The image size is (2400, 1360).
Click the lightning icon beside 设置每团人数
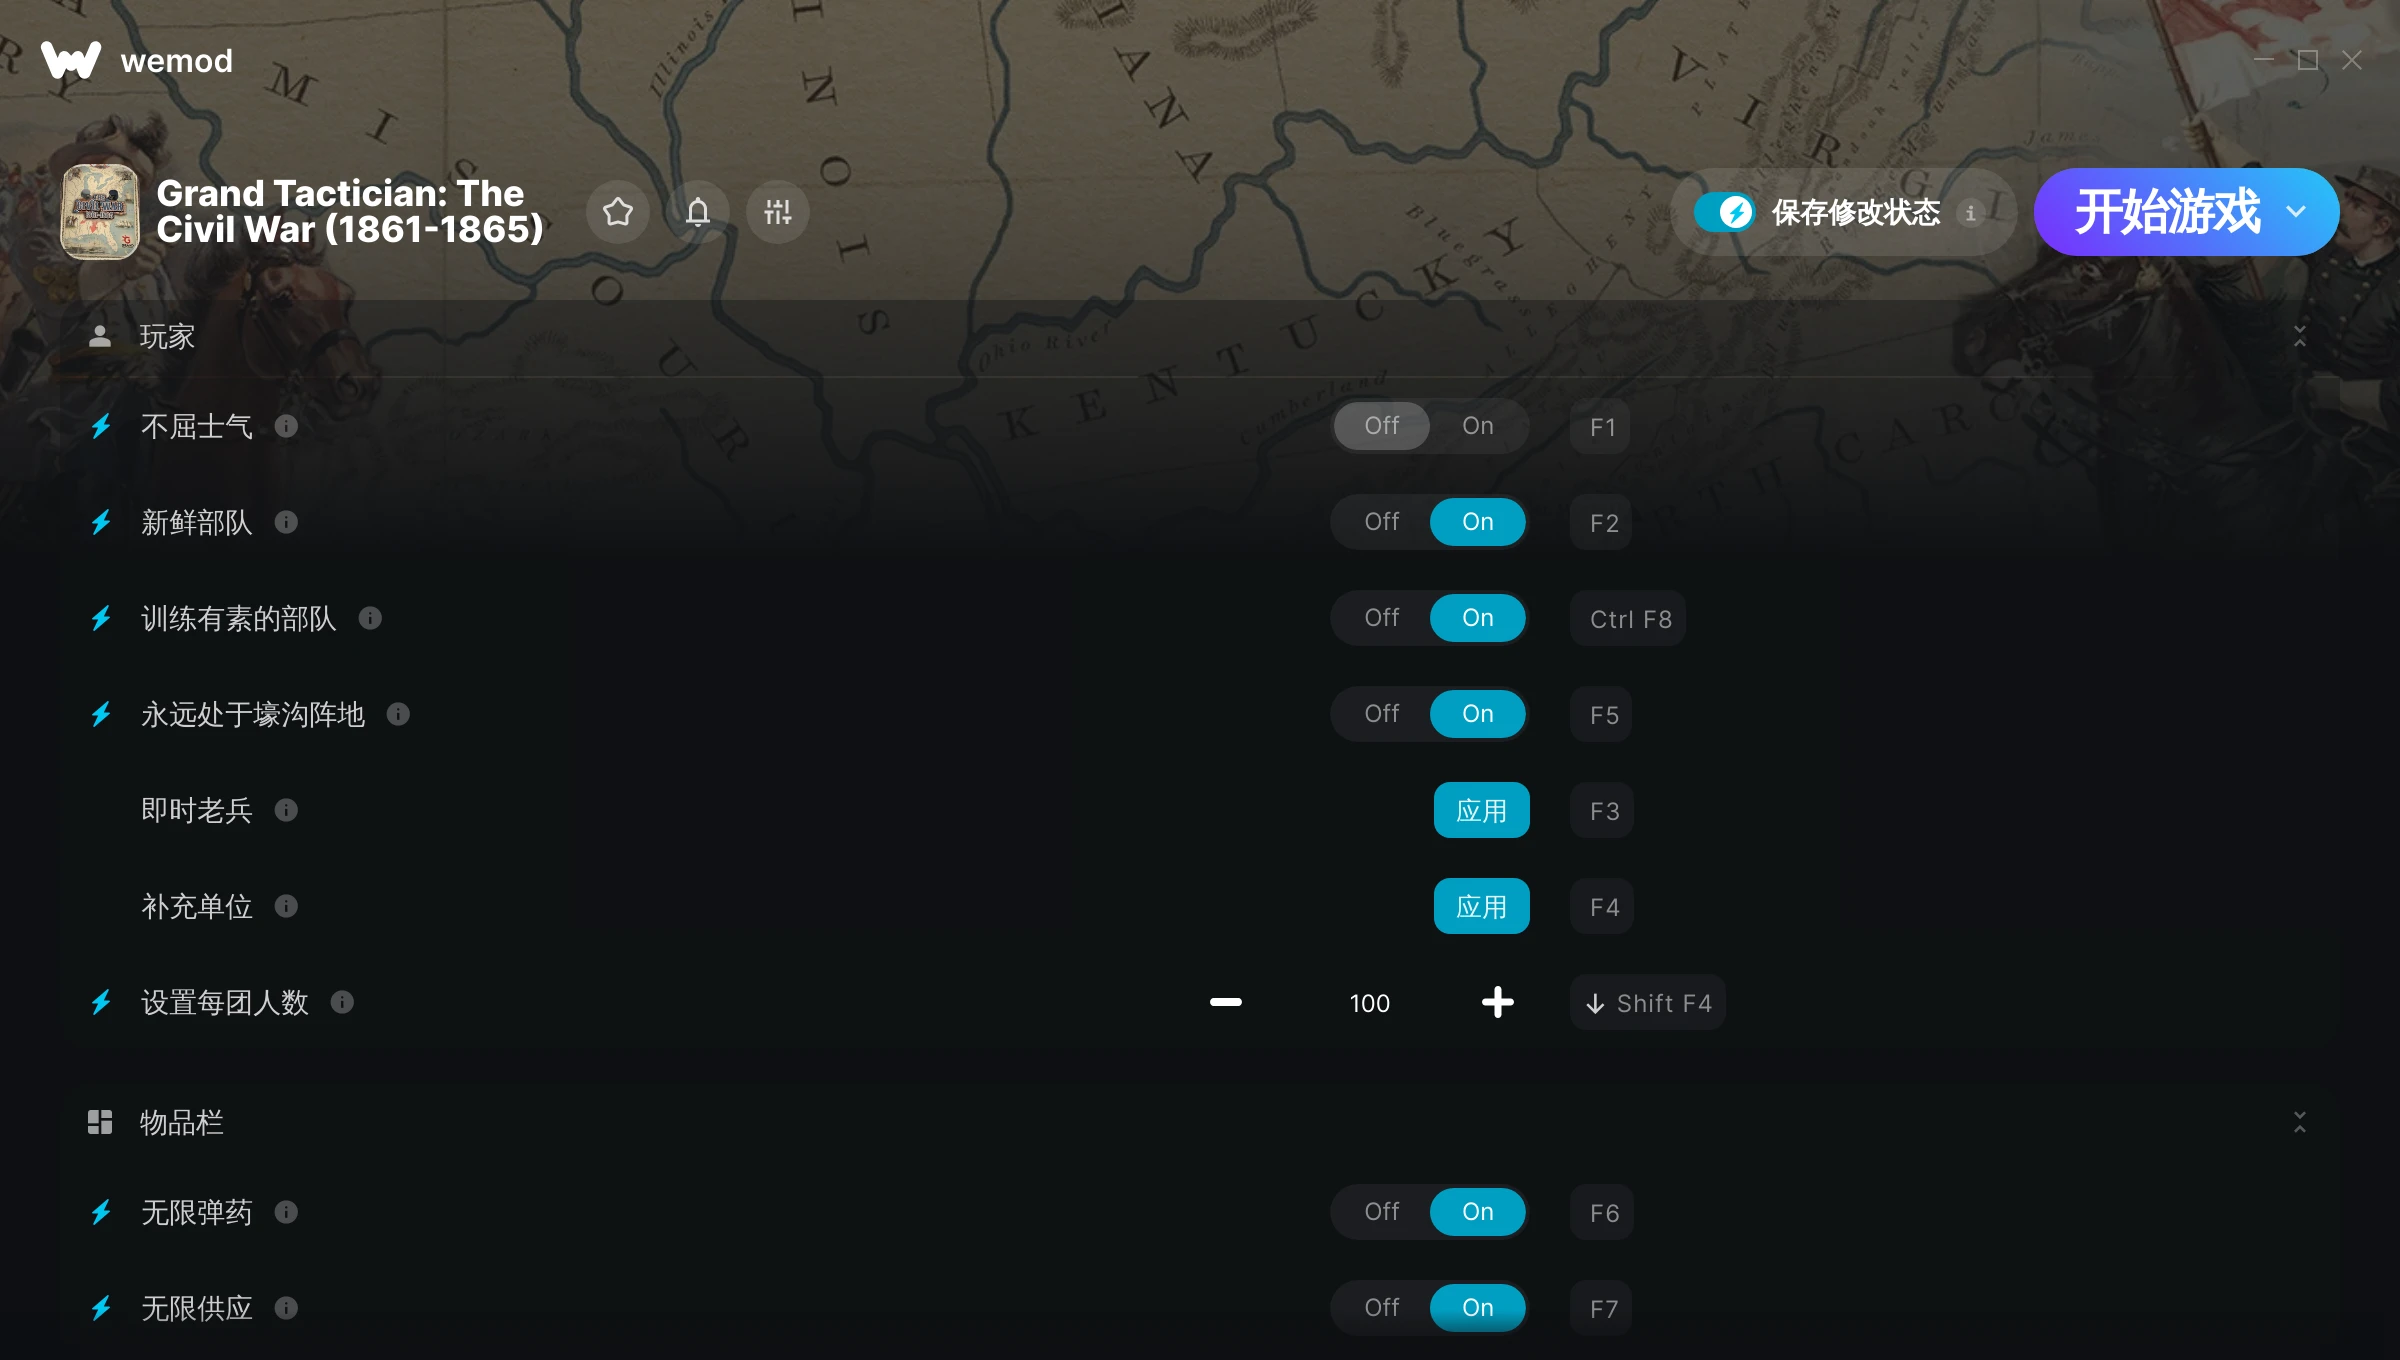[x=101, y=1002]
